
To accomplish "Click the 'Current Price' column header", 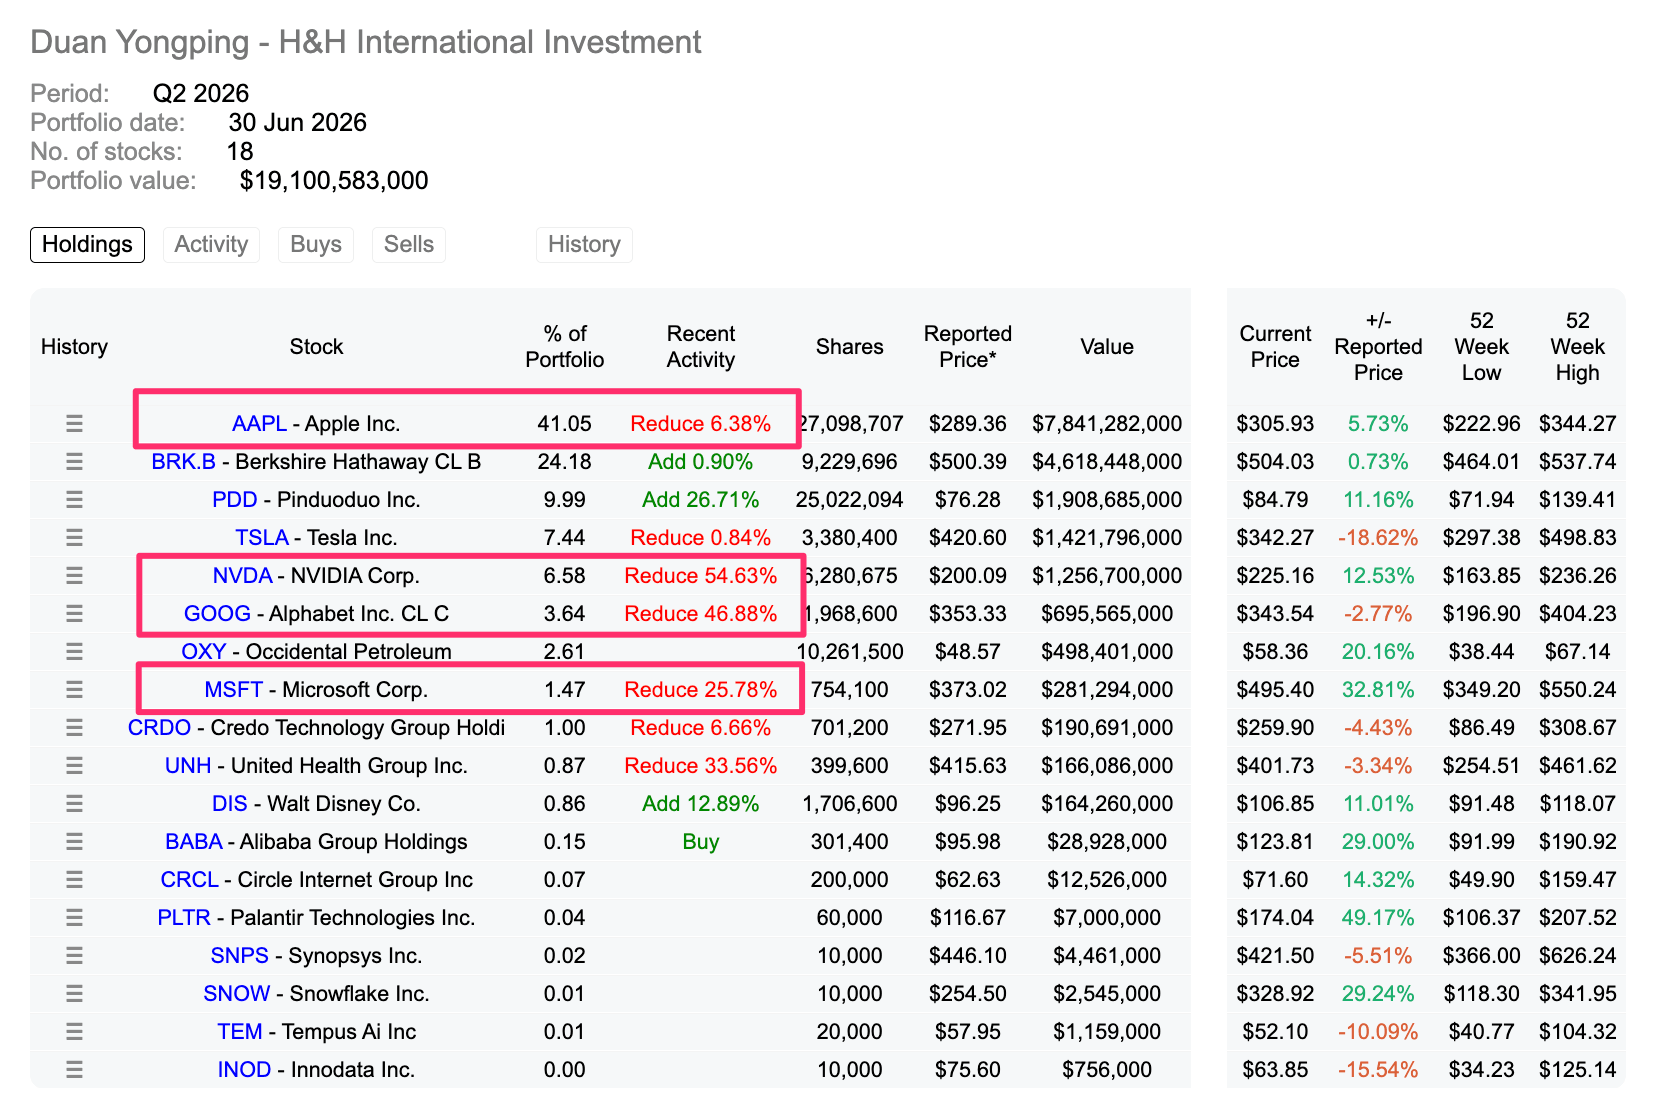I will (1275, 347).
